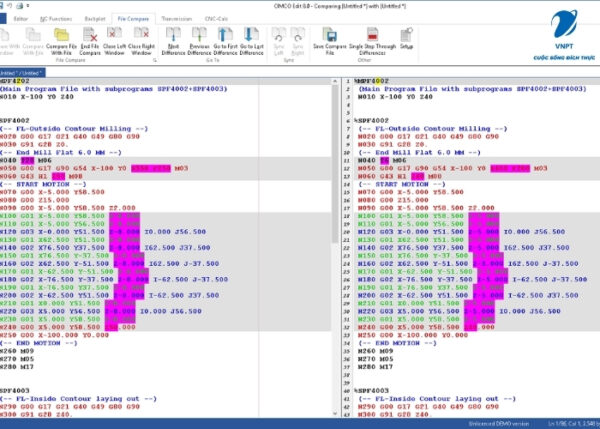Click 'END MOTION' comment in right pane
600x429 pixels.
397,343
